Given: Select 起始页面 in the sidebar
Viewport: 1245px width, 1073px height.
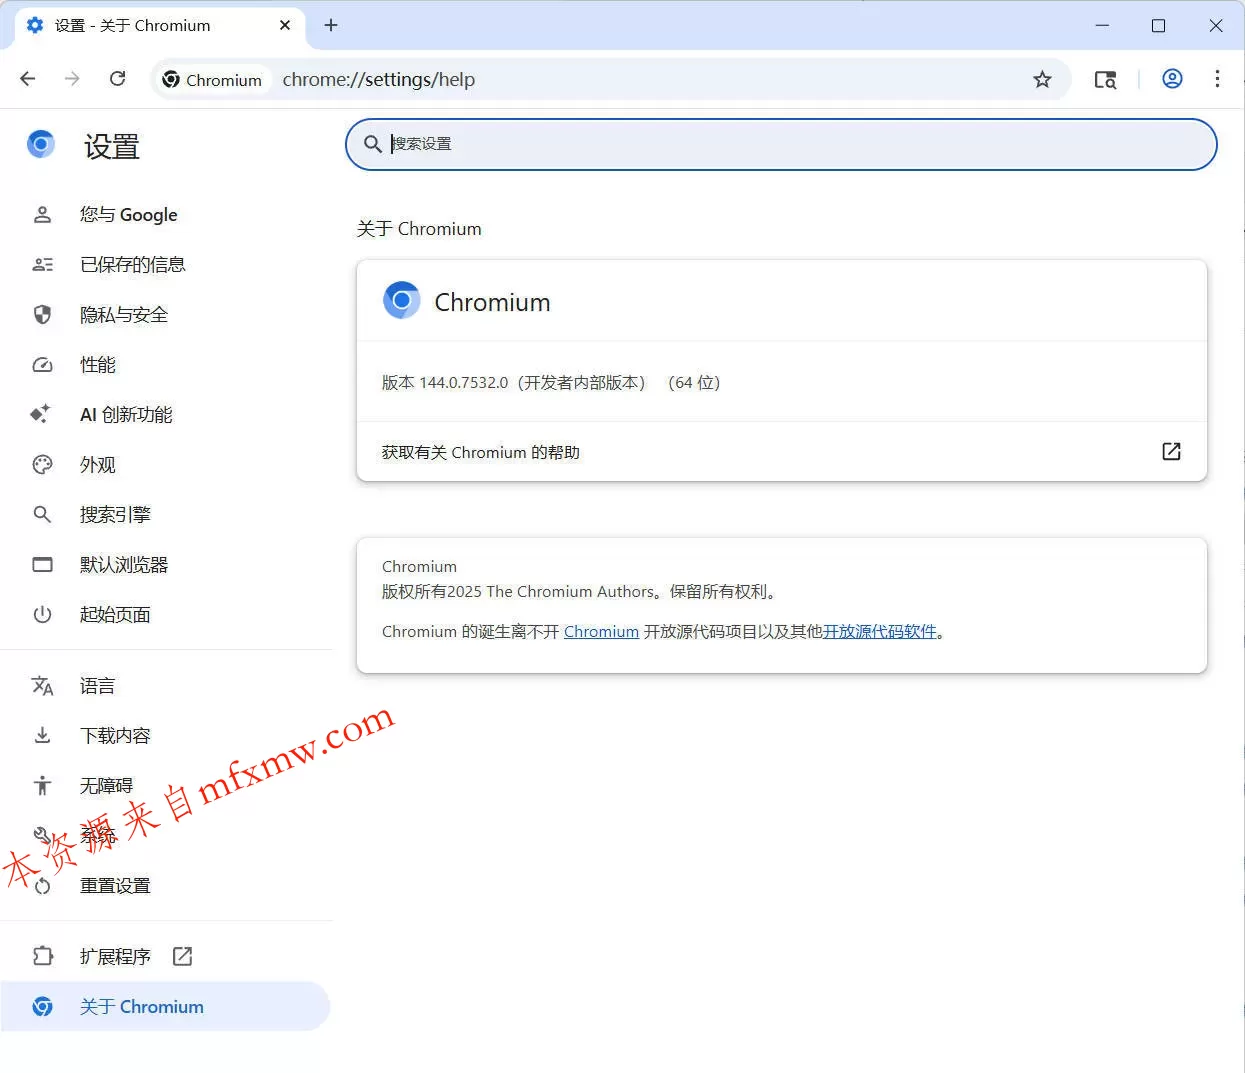Looking at the screenshot, I should (x=165, y=615).
